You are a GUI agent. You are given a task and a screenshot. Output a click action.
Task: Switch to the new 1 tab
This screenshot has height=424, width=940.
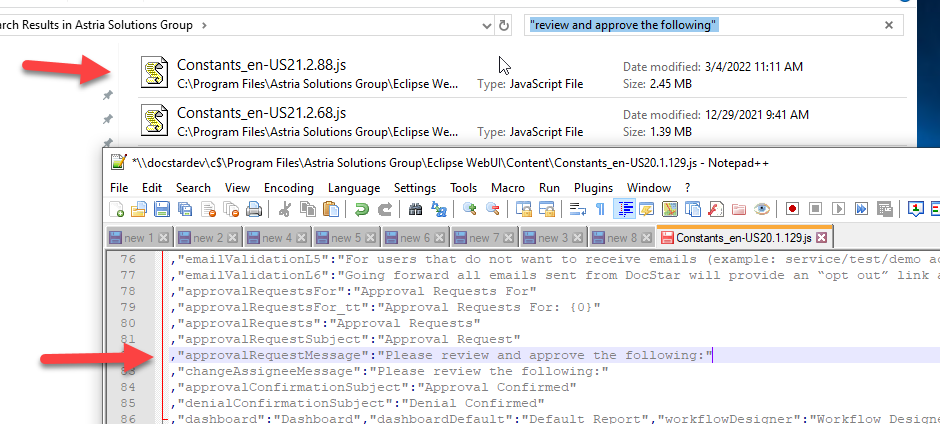click(x=139, y=237)
